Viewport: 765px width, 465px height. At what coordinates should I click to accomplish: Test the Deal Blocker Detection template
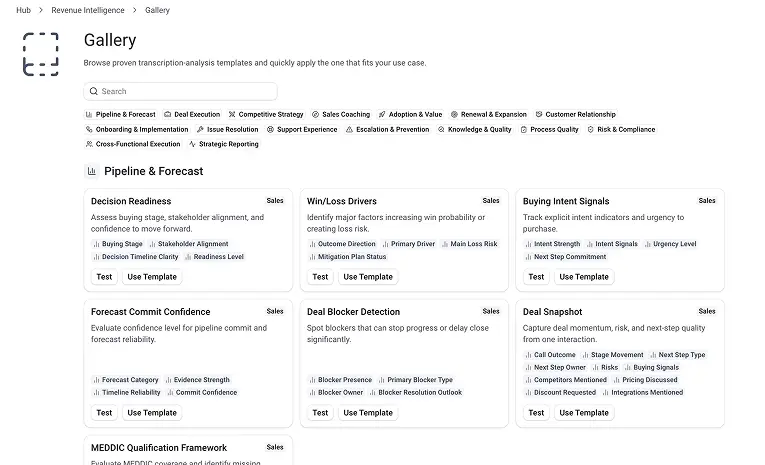[320, 413]
